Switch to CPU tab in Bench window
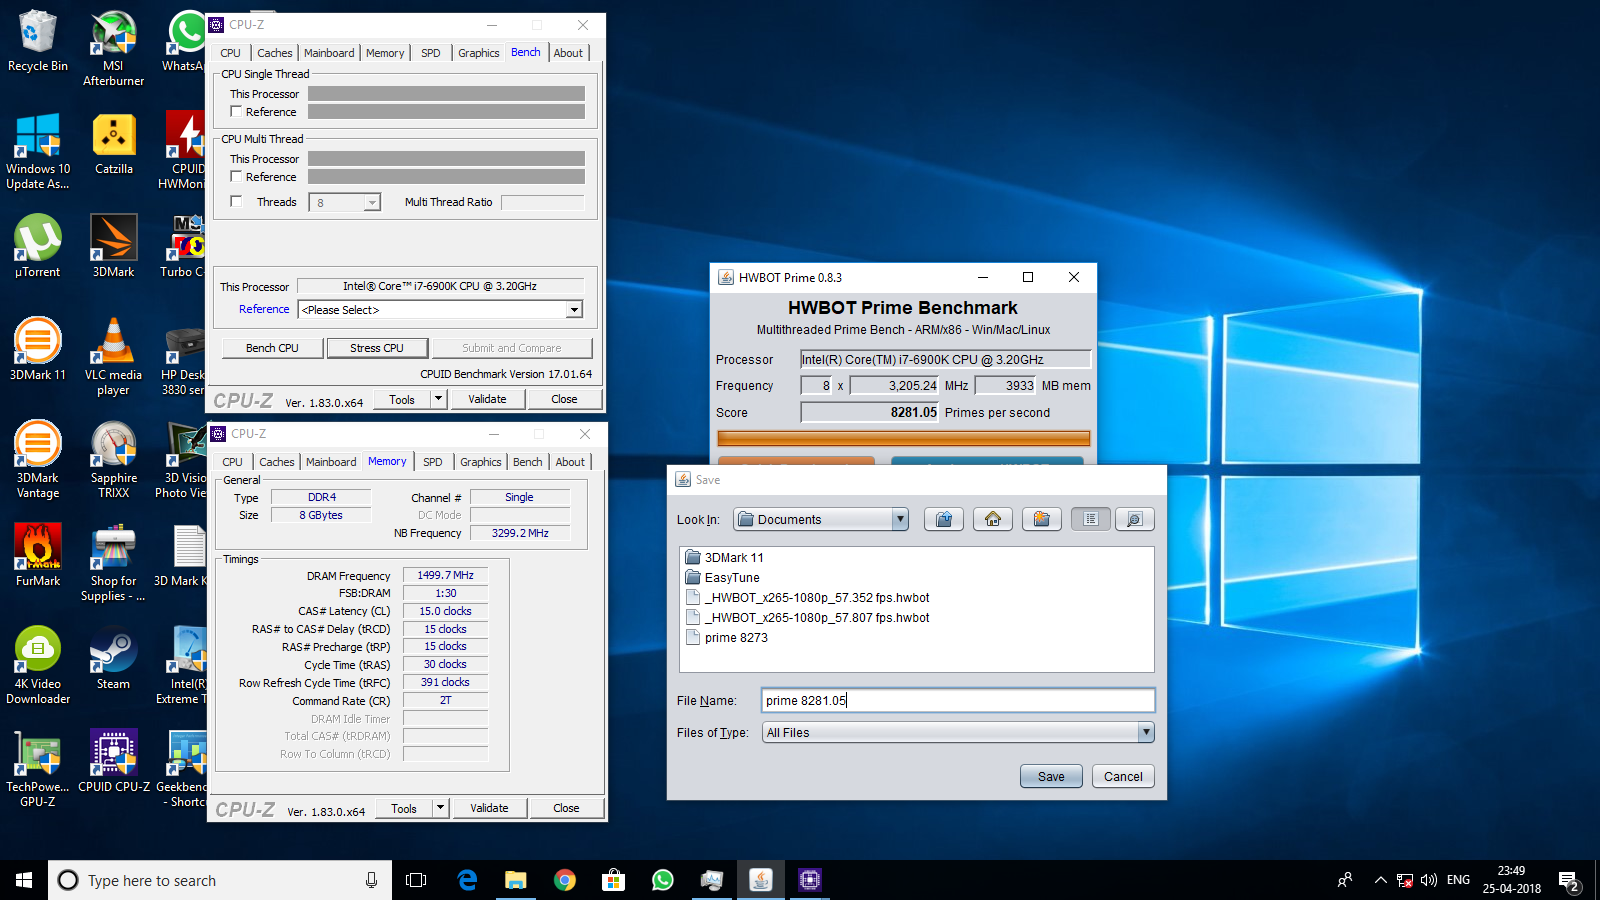This screenshot has height=900, width=1600. click(x=230, y=53)
